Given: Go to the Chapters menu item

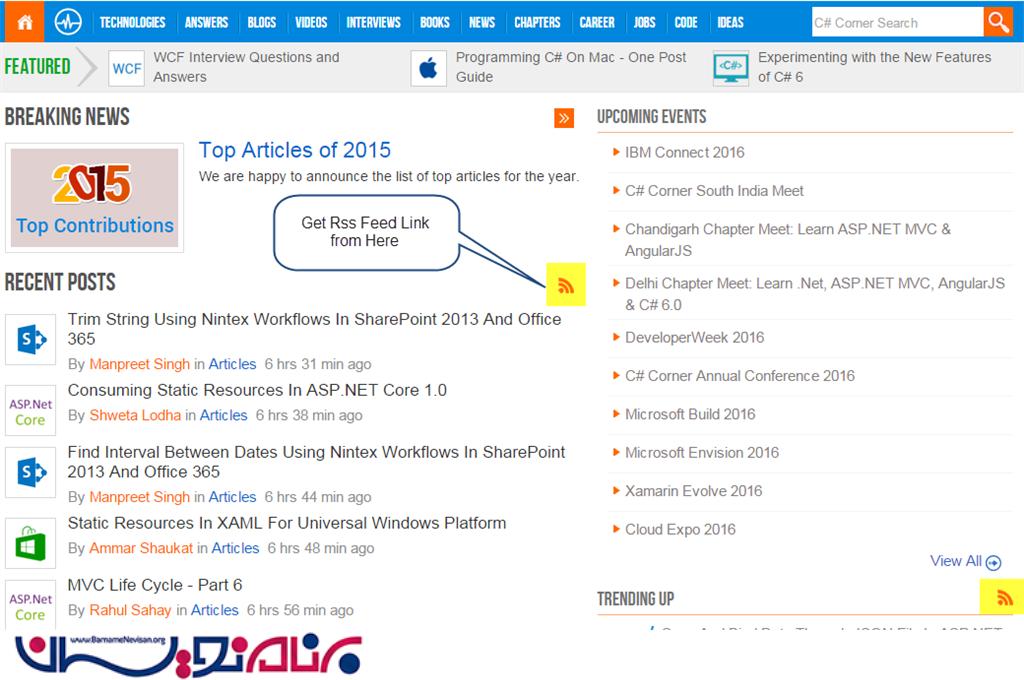Looking at the screenshot, I should pos(537,22).
